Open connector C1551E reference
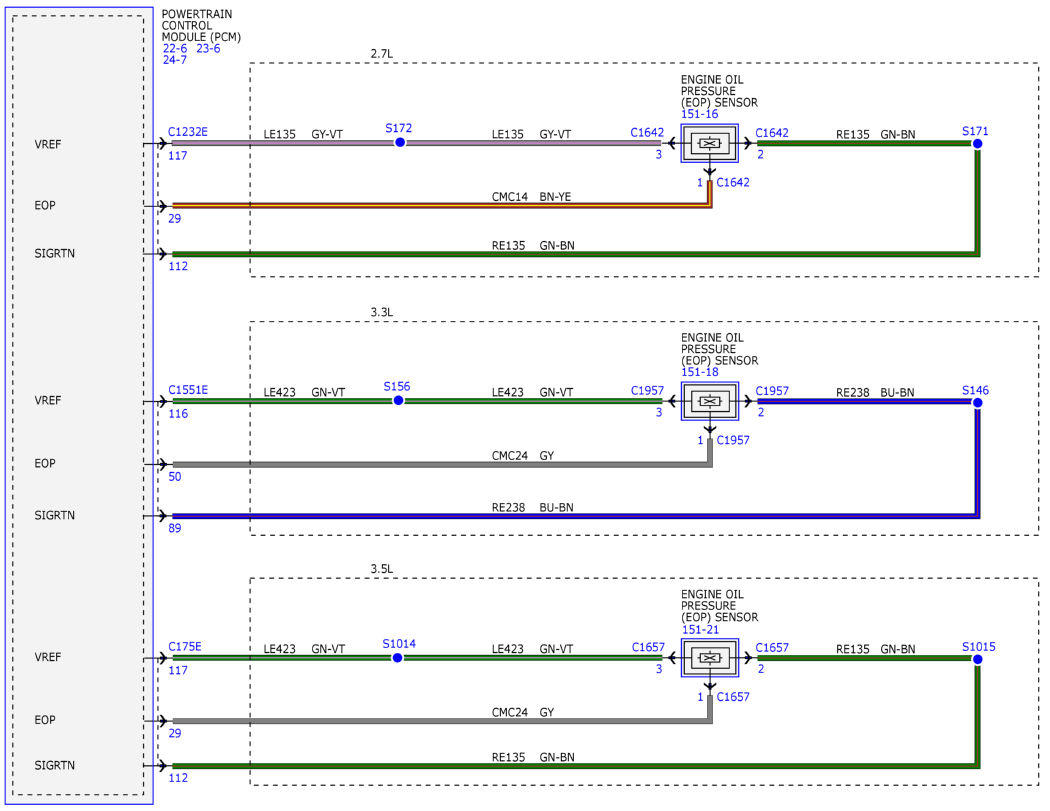The width and height of the screenshot is (1050, 811). tap(188, 390)
